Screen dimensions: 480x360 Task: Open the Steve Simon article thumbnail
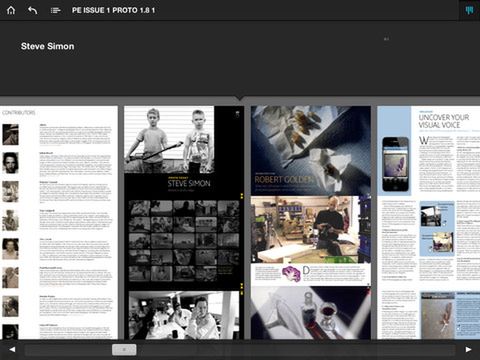(x=184, y=223)
